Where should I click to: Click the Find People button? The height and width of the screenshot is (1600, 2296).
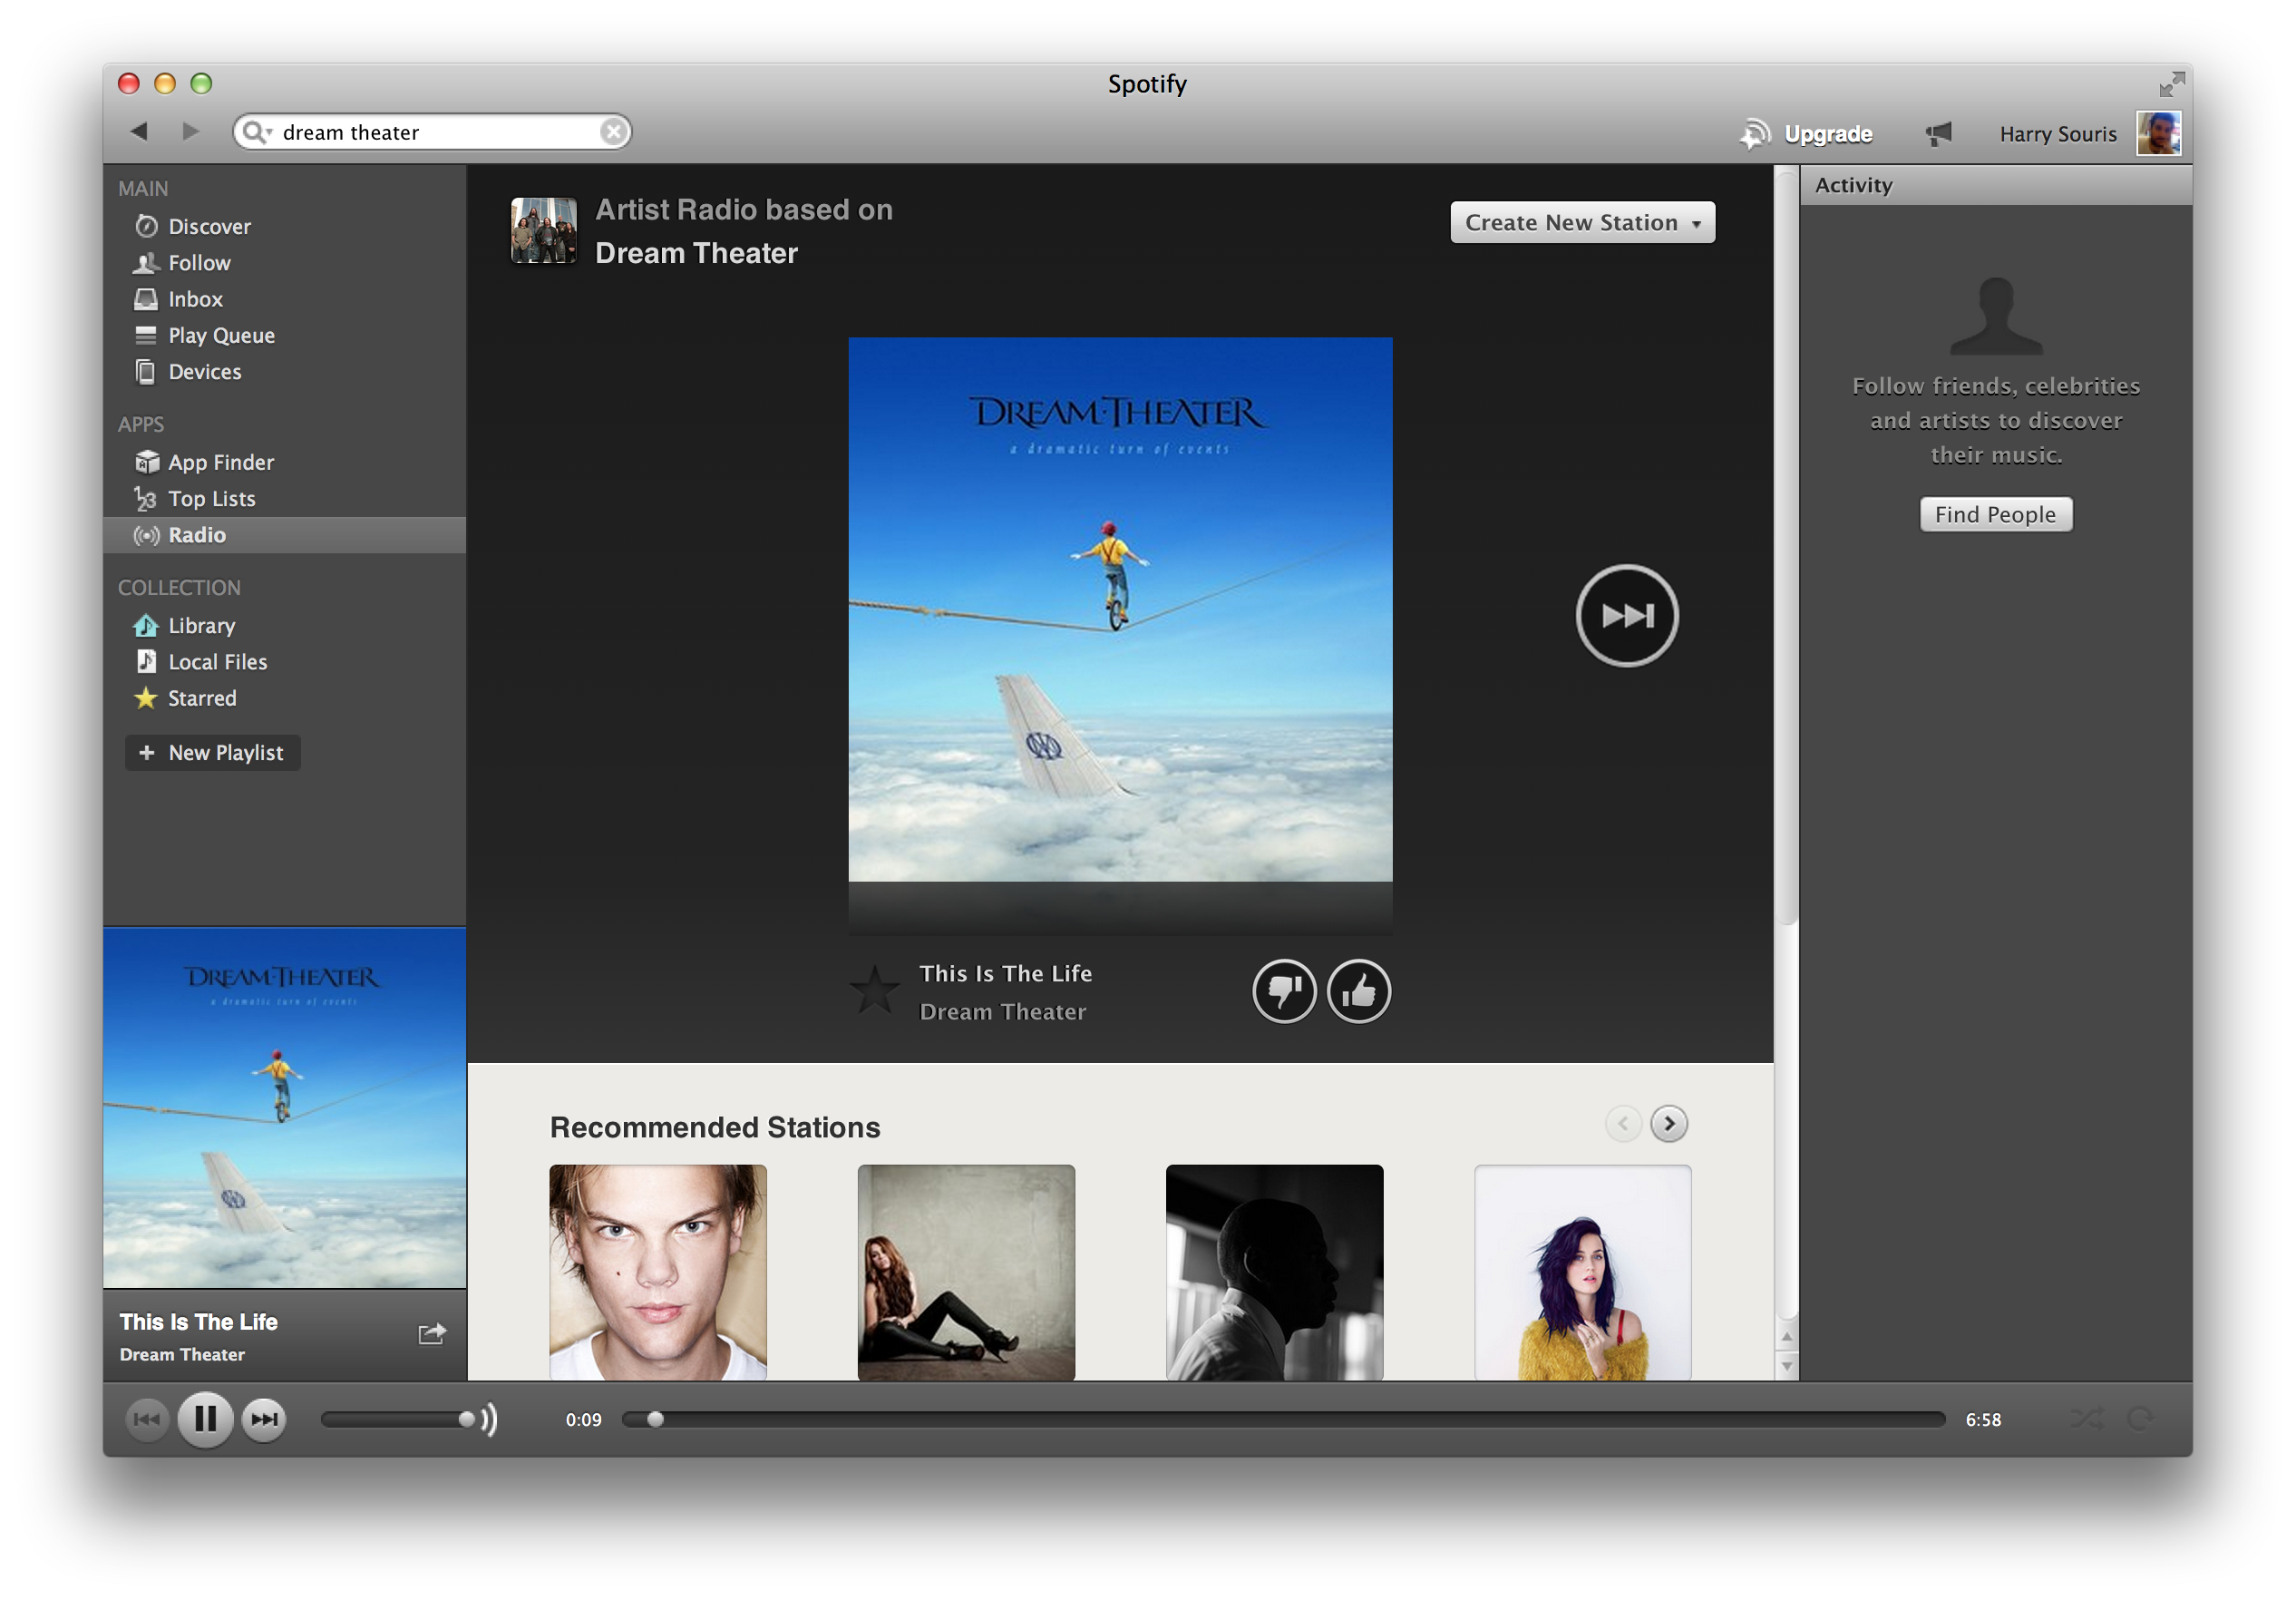pos(1996,514)
